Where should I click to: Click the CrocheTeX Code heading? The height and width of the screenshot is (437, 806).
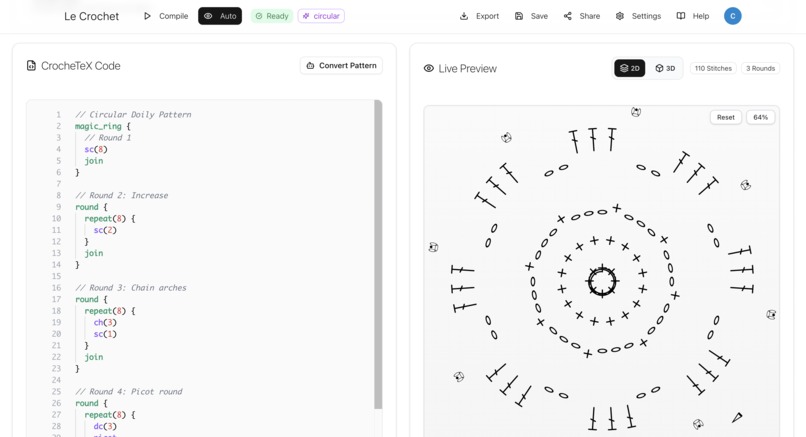point(81,66)
